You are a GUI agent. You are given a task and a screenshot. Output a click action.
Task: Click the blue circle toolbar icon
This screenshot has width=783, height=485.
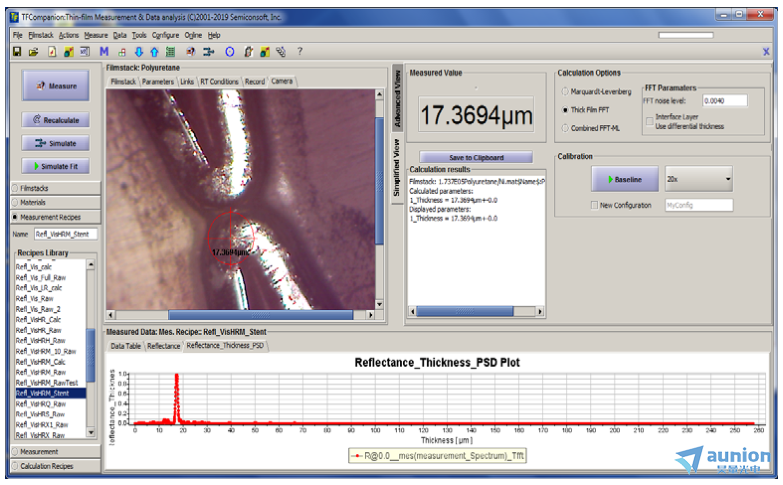pos(230,52)
